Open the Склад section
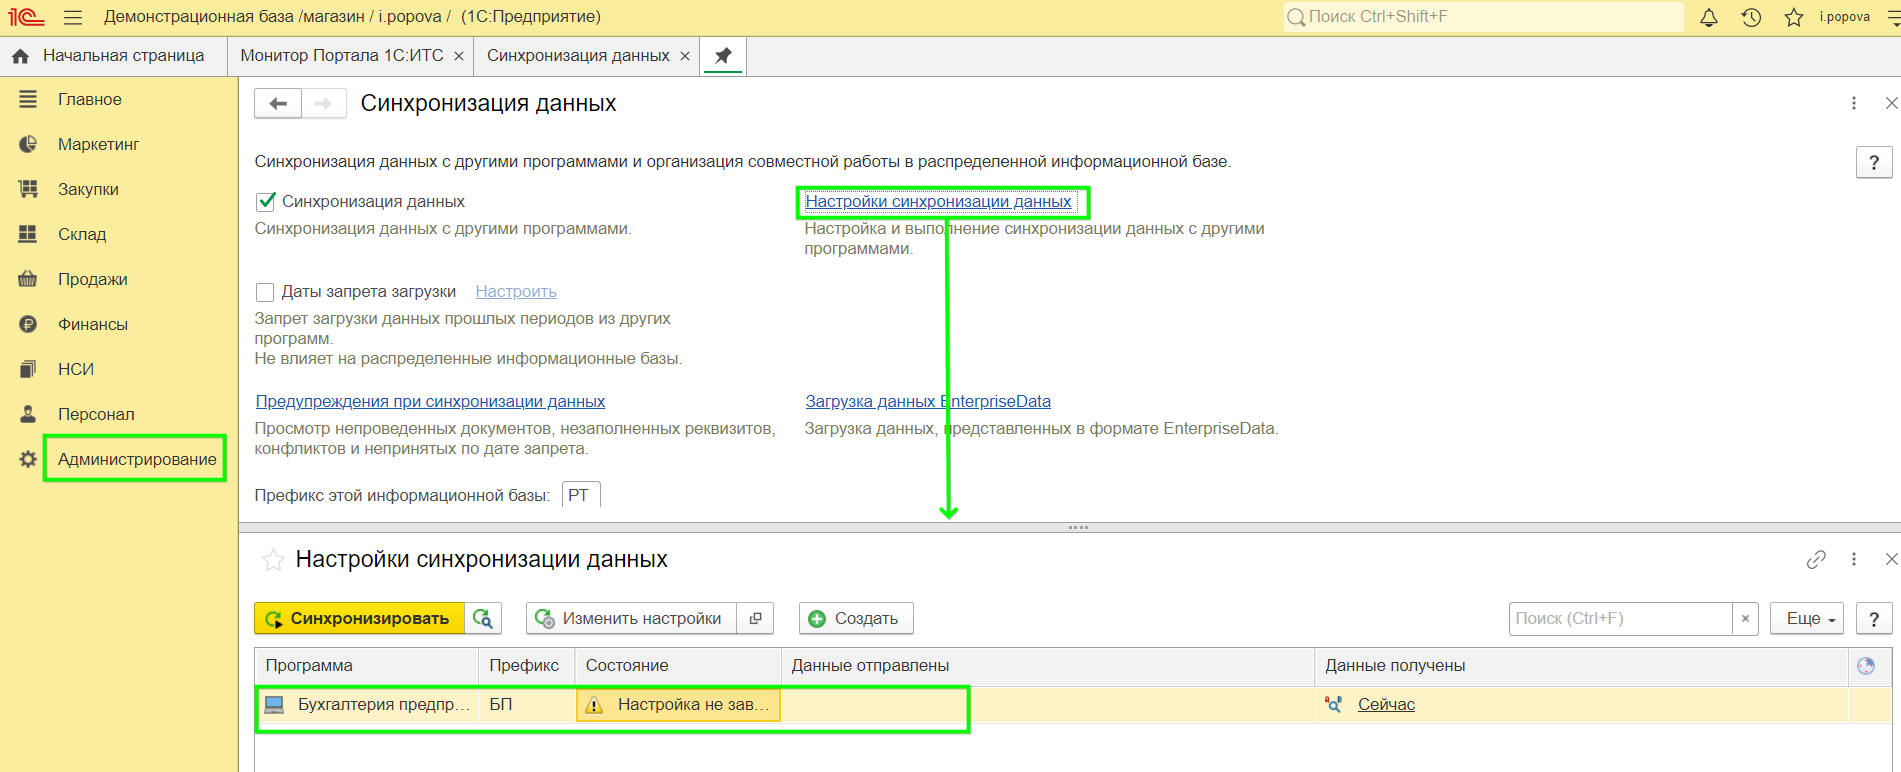Image resolution: width=1901 pixels, height=772 pixels. point(82,234)
